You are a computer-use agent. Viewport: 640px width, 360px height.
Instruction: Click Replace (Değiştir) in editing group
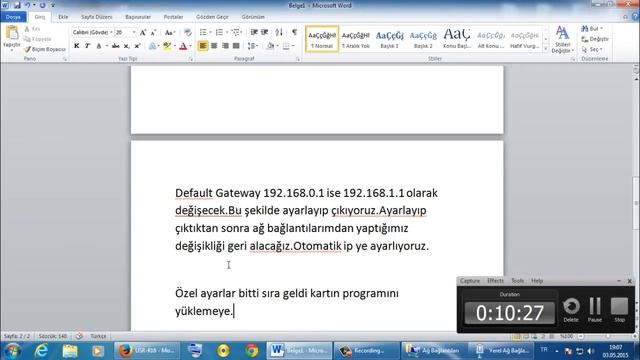[595, 39]
